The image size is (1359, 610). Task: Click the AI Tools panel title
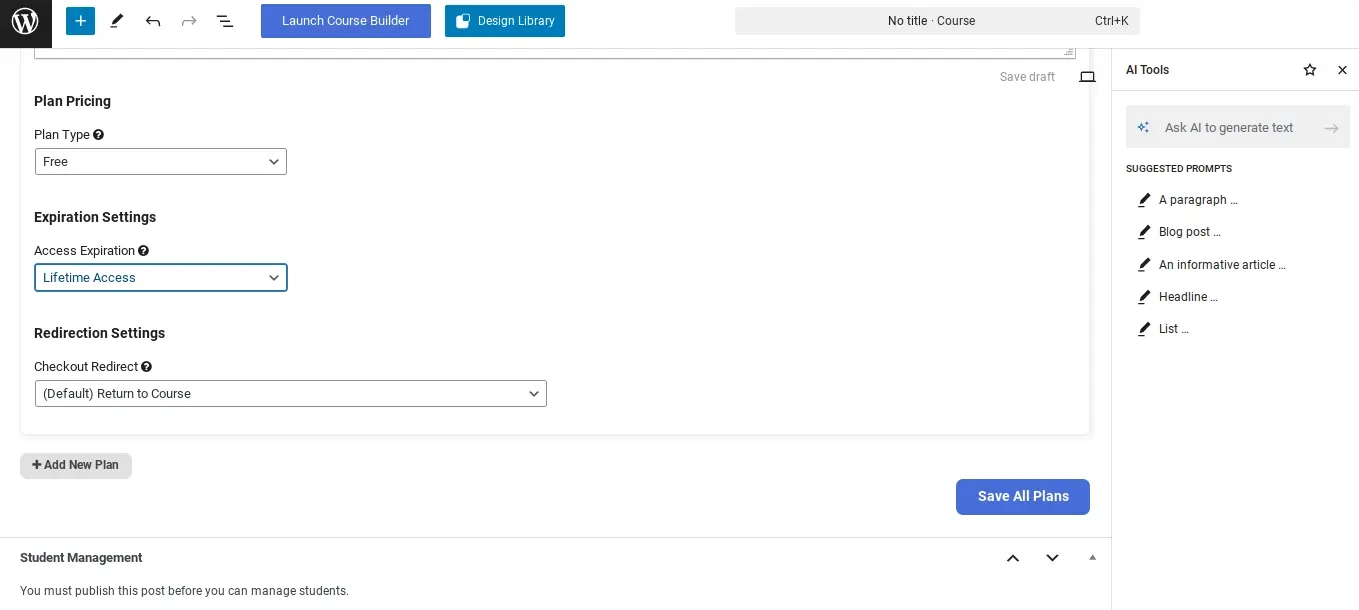tap(1147, 70)
